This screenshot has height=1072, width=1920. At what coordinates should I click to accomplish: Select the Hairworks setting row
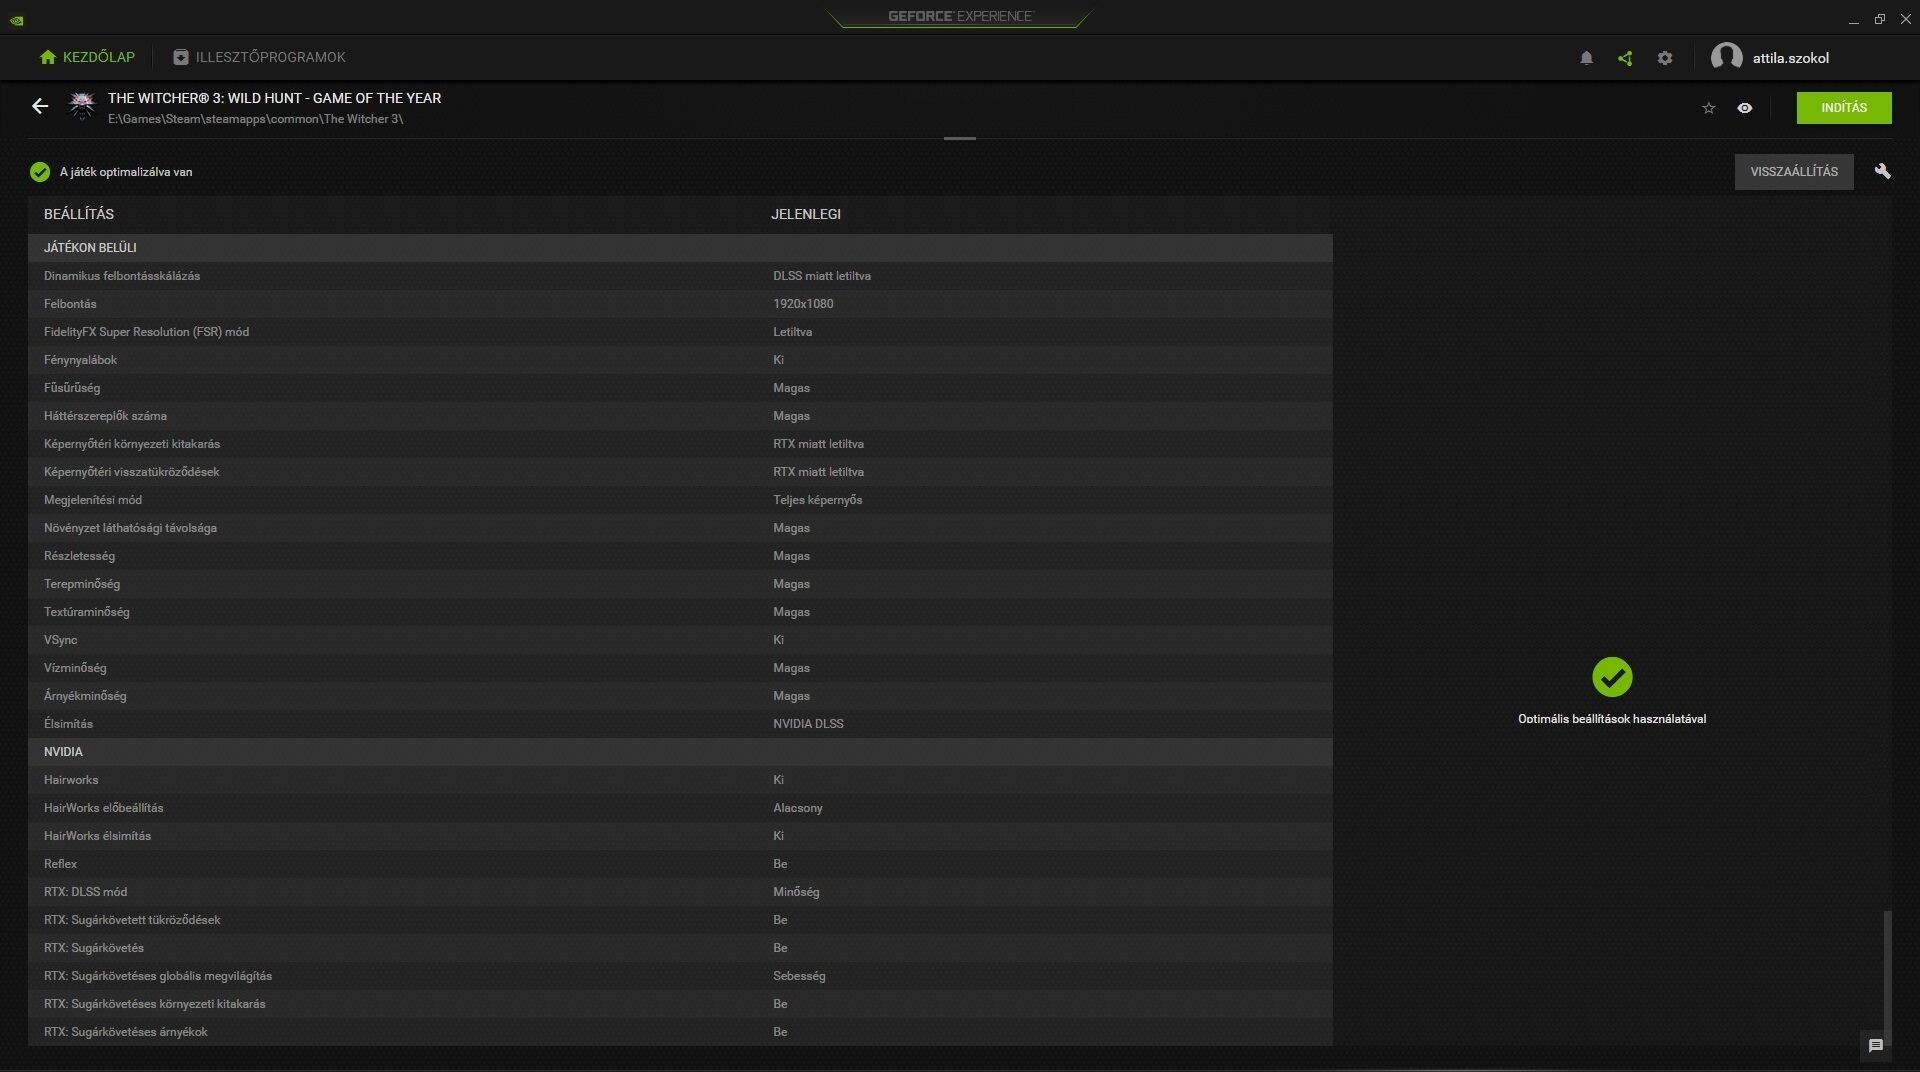[680, 780]
